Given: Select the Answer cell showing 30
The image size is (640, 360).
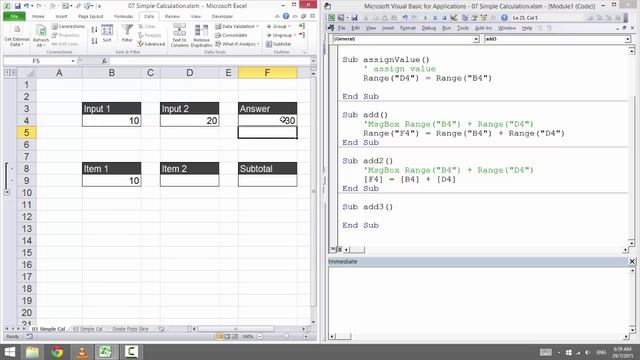Looking at the screenshot, I should (267, 121).
